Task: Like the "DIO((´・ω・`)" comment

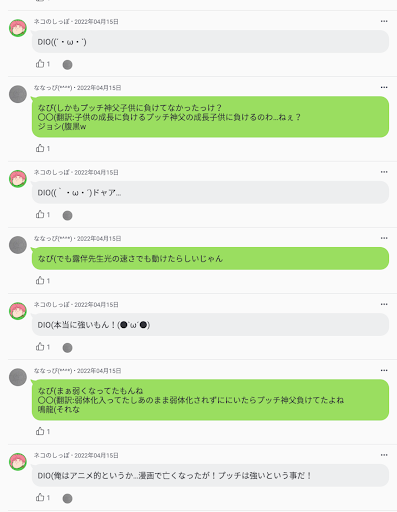Action: point(40,64)
